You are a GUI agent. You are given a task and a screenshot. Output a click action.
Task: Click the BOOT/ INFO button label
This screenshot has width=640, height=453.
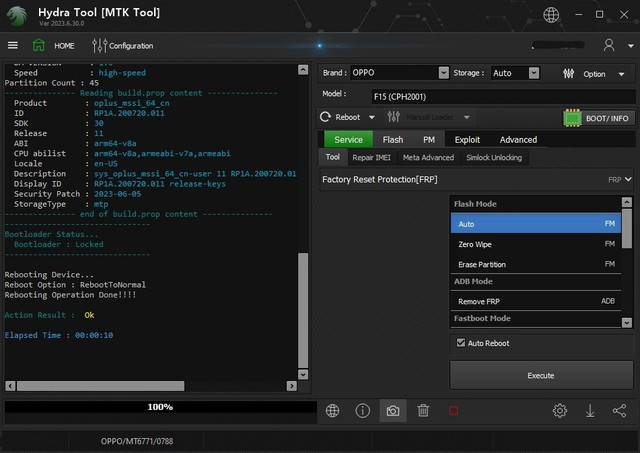point(607,118)
